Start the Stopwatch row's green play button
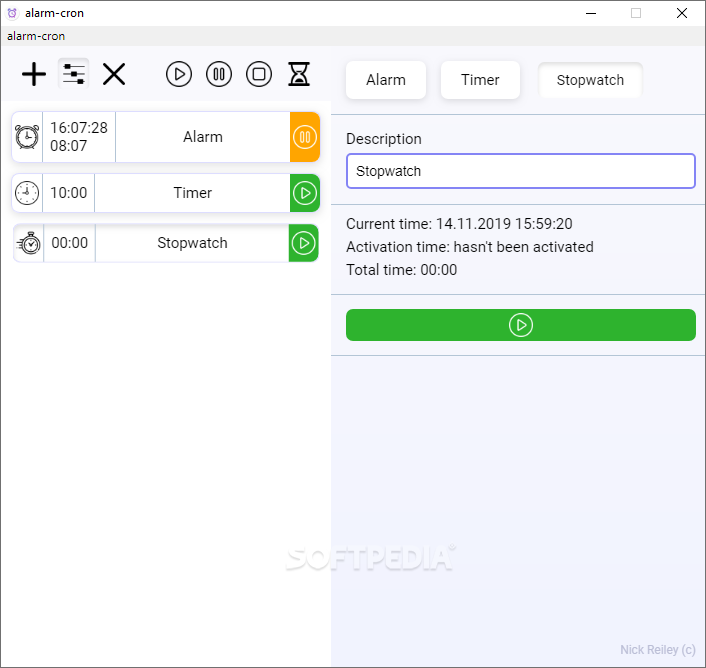Screen dimensions: 706x668 click(x=304, y=243)
